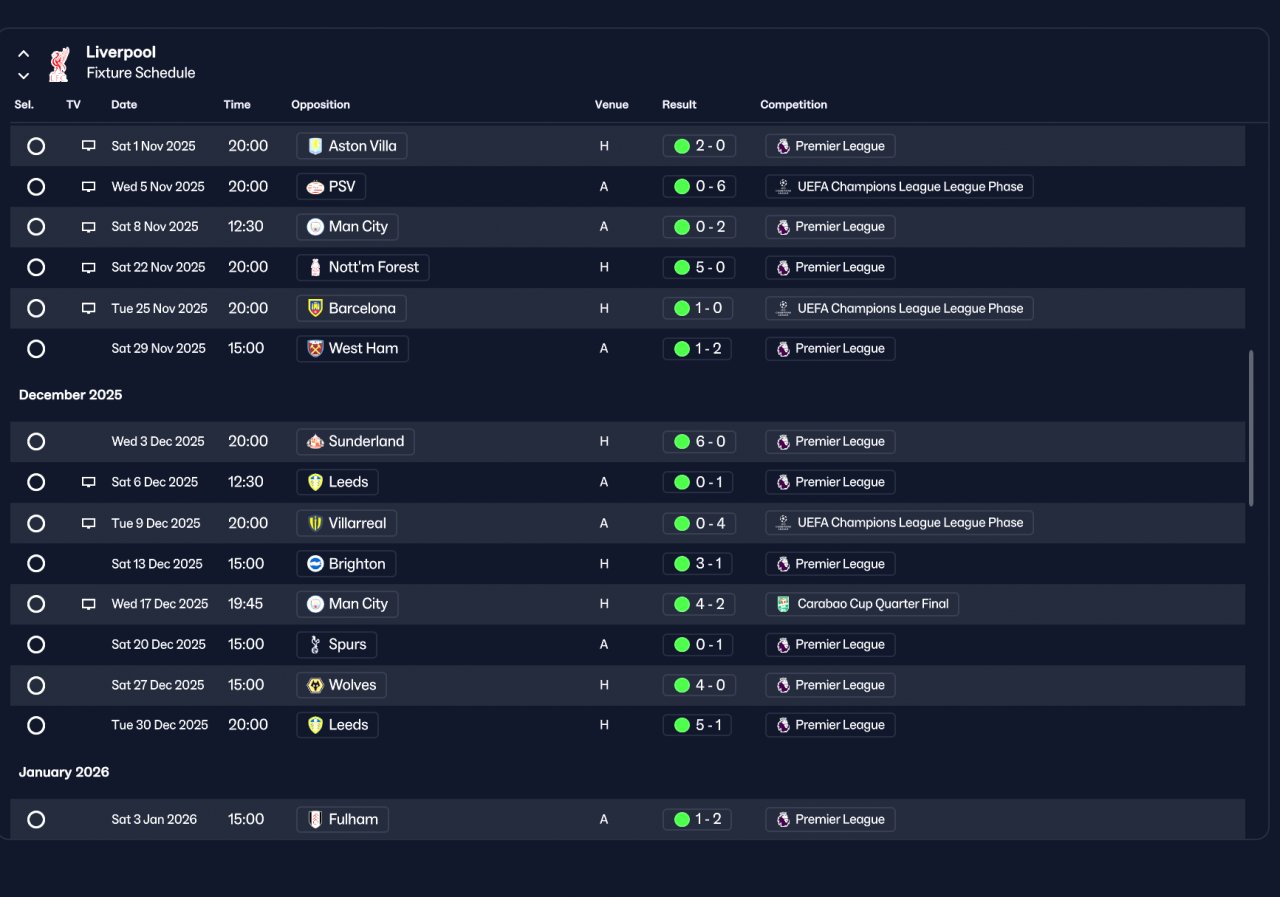The image size is (1280, 897).
Task: Click the Champions League logo on Villarreal row
Action: tap(784, 523)
